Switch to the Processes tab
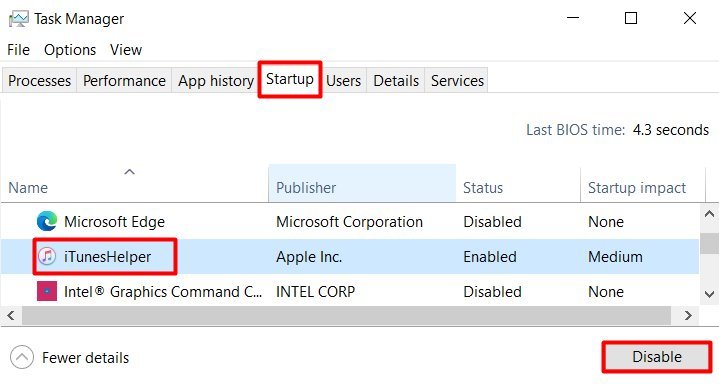The width and height of the screenshot is (719, 384). tap(39, 81)
